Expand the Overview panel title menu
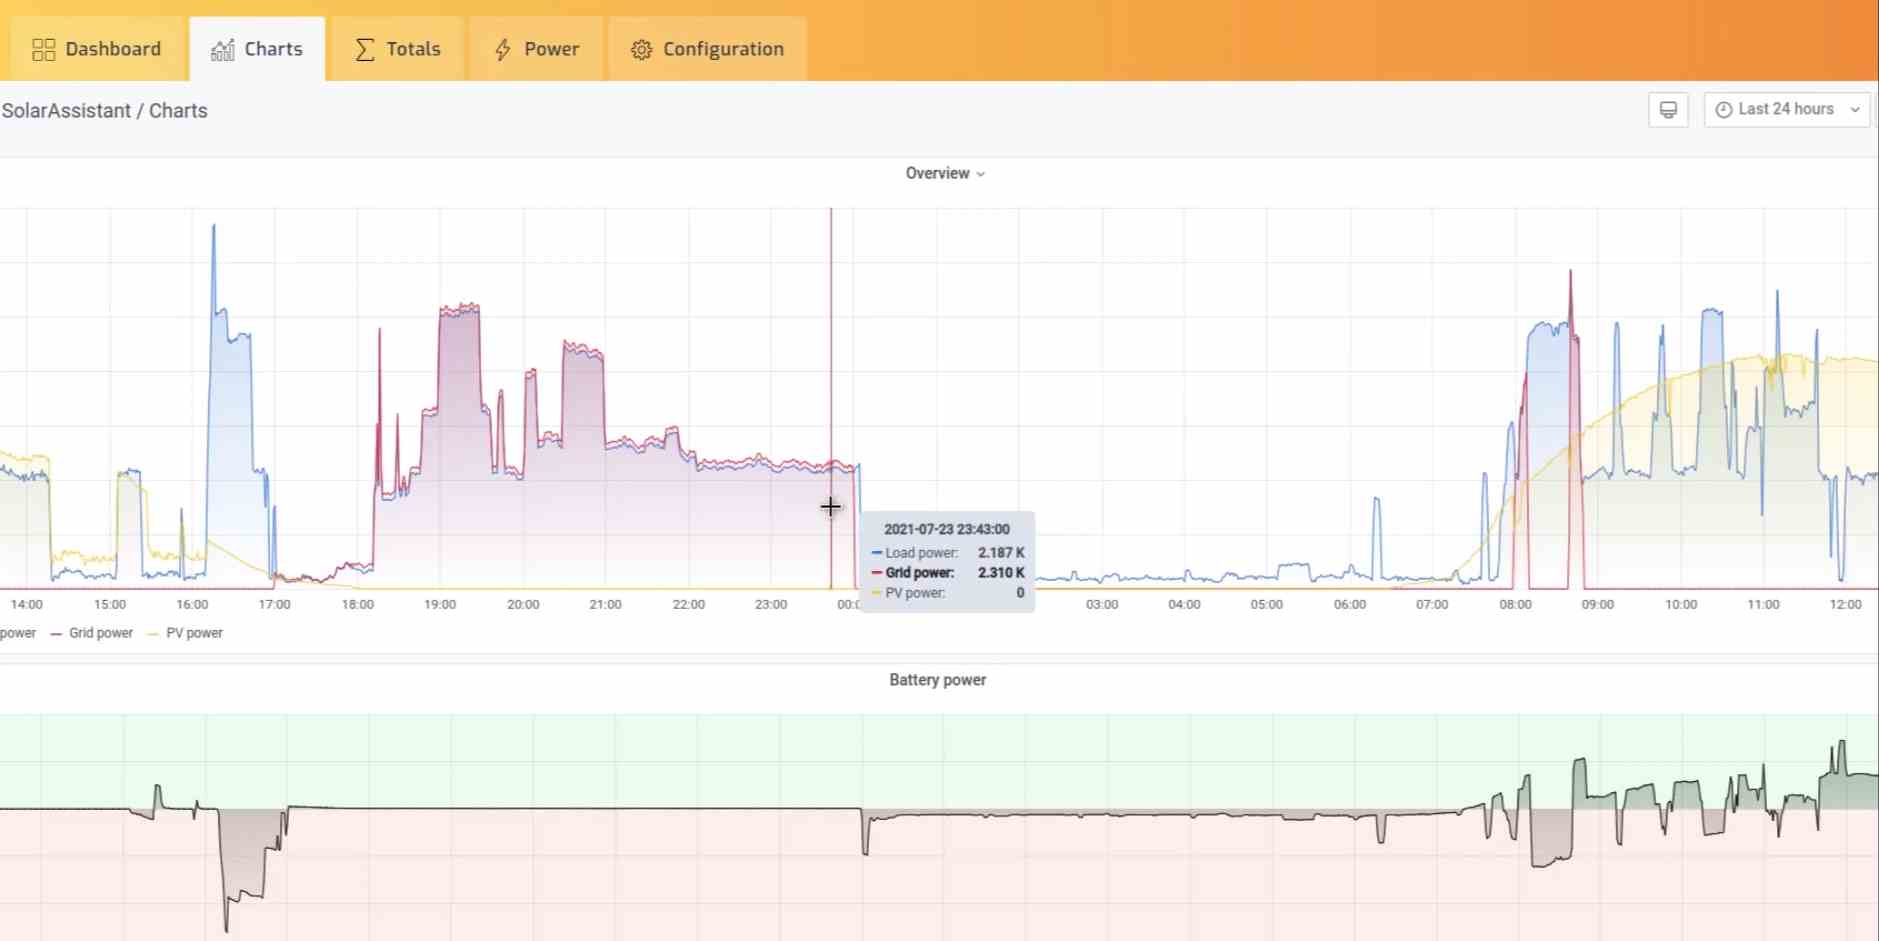 coord(944,173)
